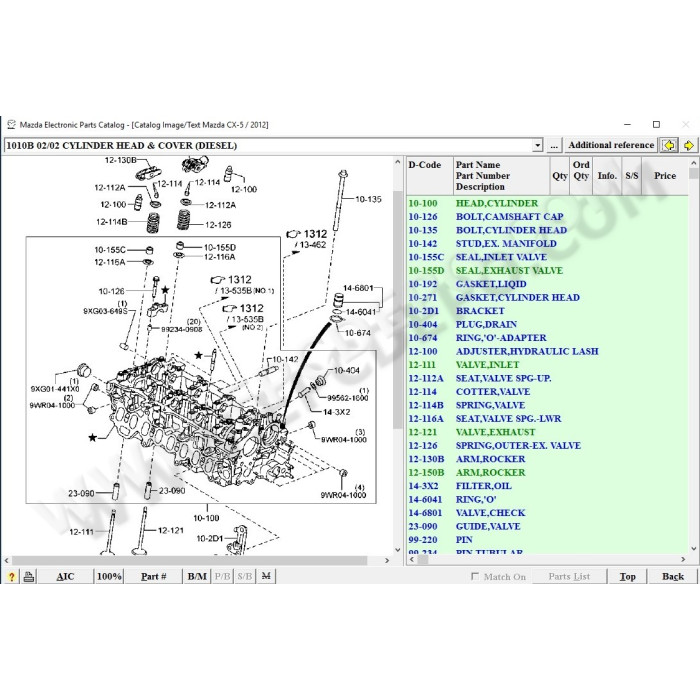Go to next page with yellow right arrow
700x700 pixels.
689,146
